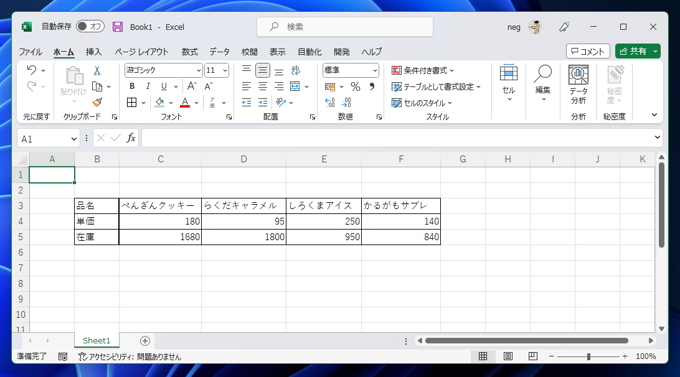
Task: Click the text orientation icon
Action: point(281,102)
